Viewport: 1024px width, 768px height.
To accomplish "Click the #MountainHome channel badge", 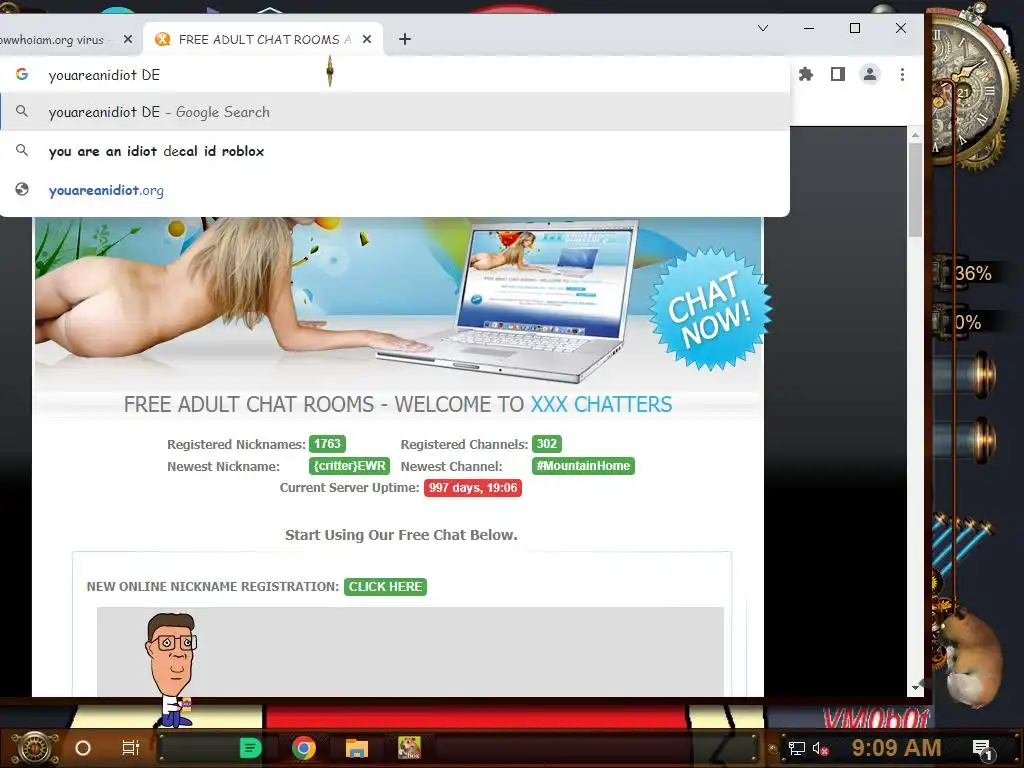I will [x=583, y=466].
